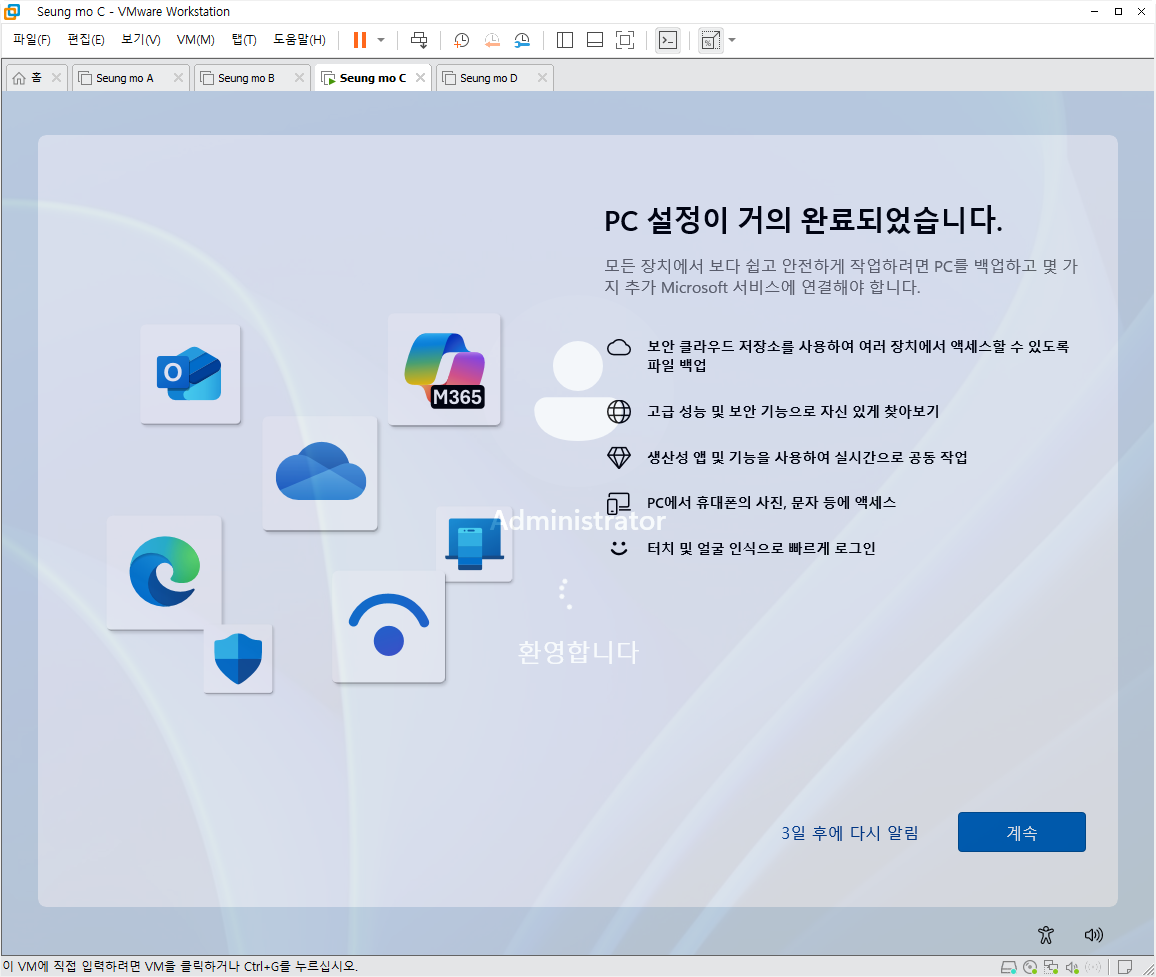Click the guest volume speaker icon
1156x977 pixels.
pos(1093,935)
